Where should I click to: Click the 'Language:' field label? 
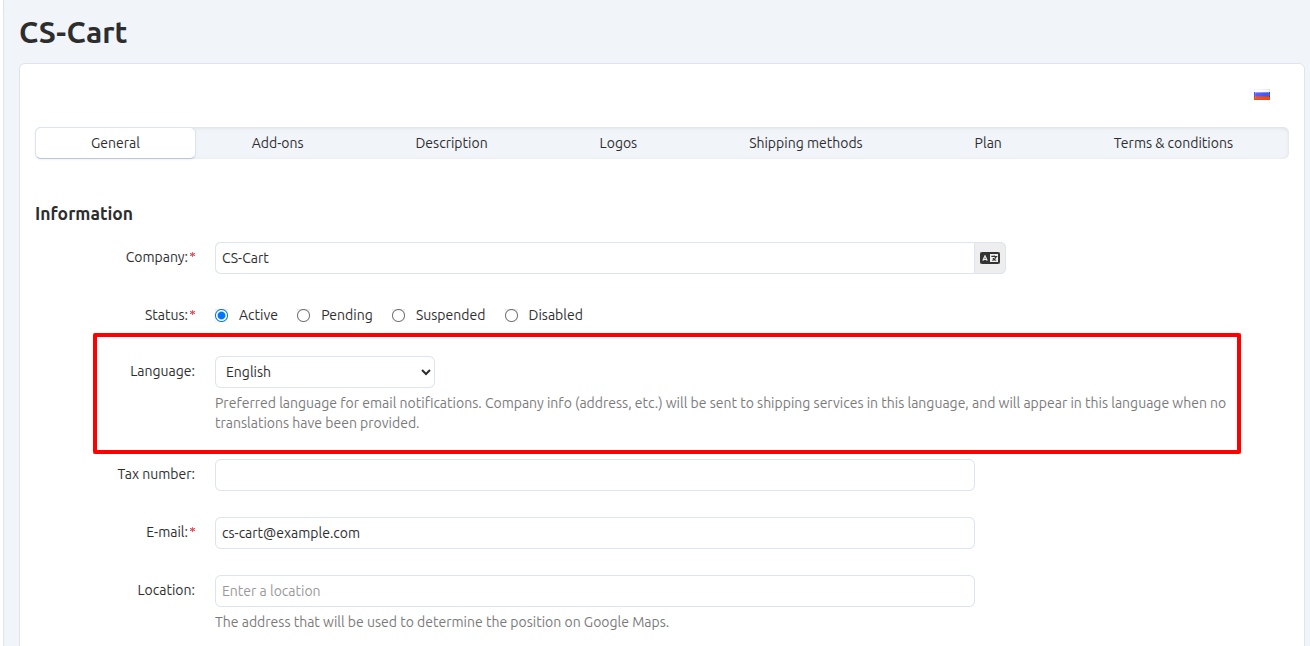(163, 371)
